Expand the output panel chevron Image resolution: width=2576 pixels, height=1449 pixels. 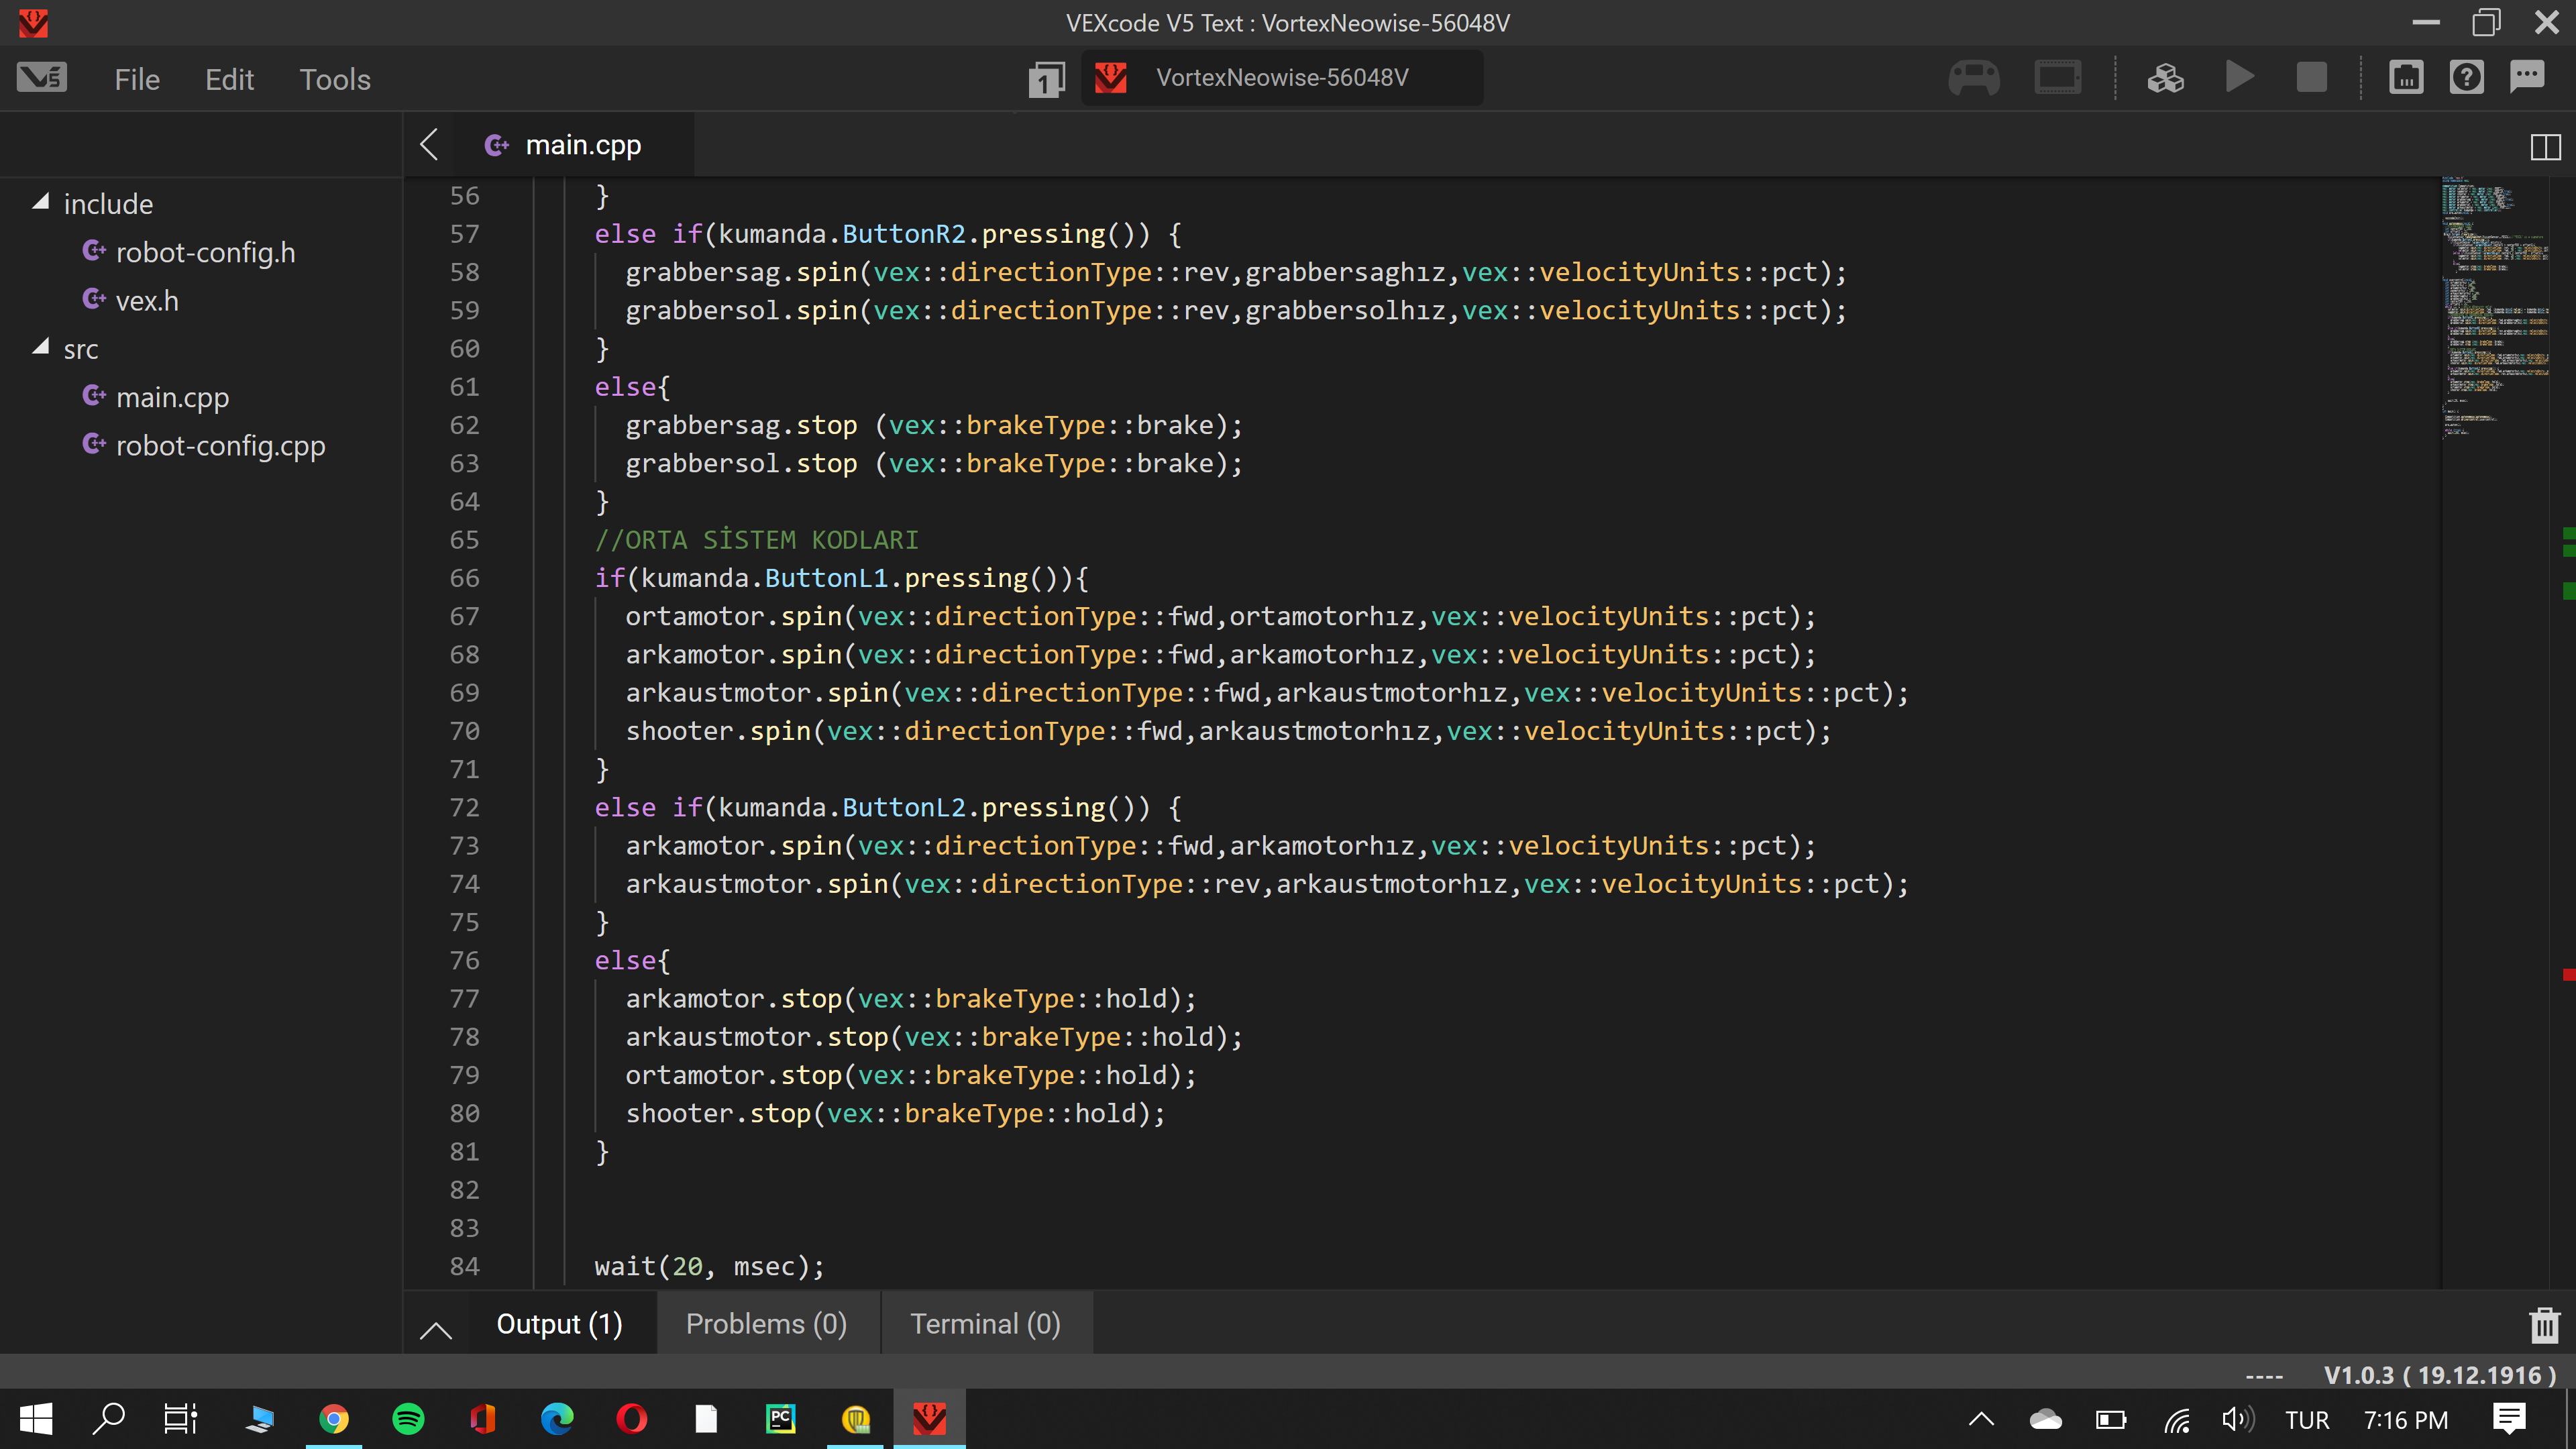coord(436,1329)
